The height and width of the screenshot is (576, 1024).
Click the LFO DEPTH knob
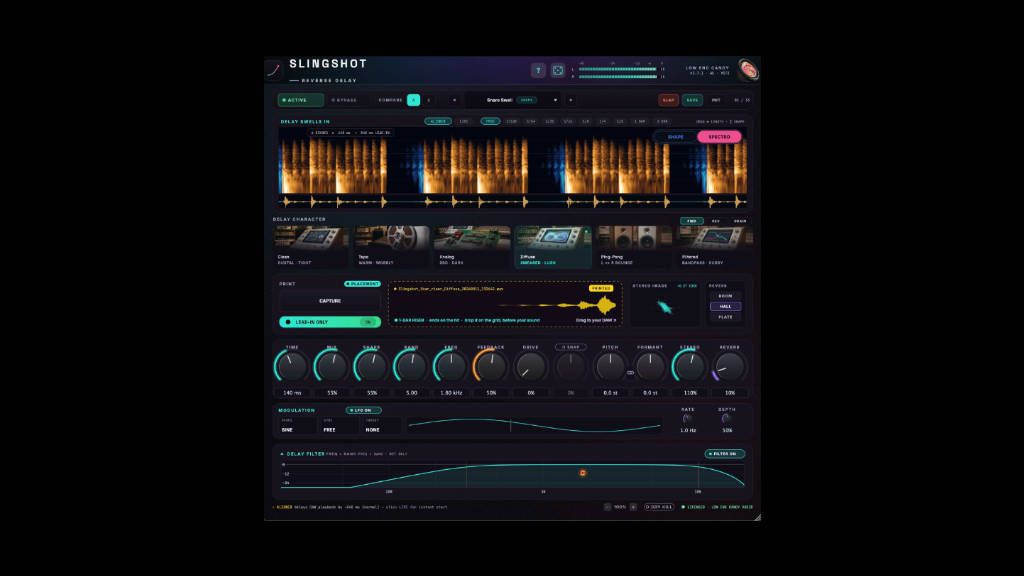coord(726,419)
